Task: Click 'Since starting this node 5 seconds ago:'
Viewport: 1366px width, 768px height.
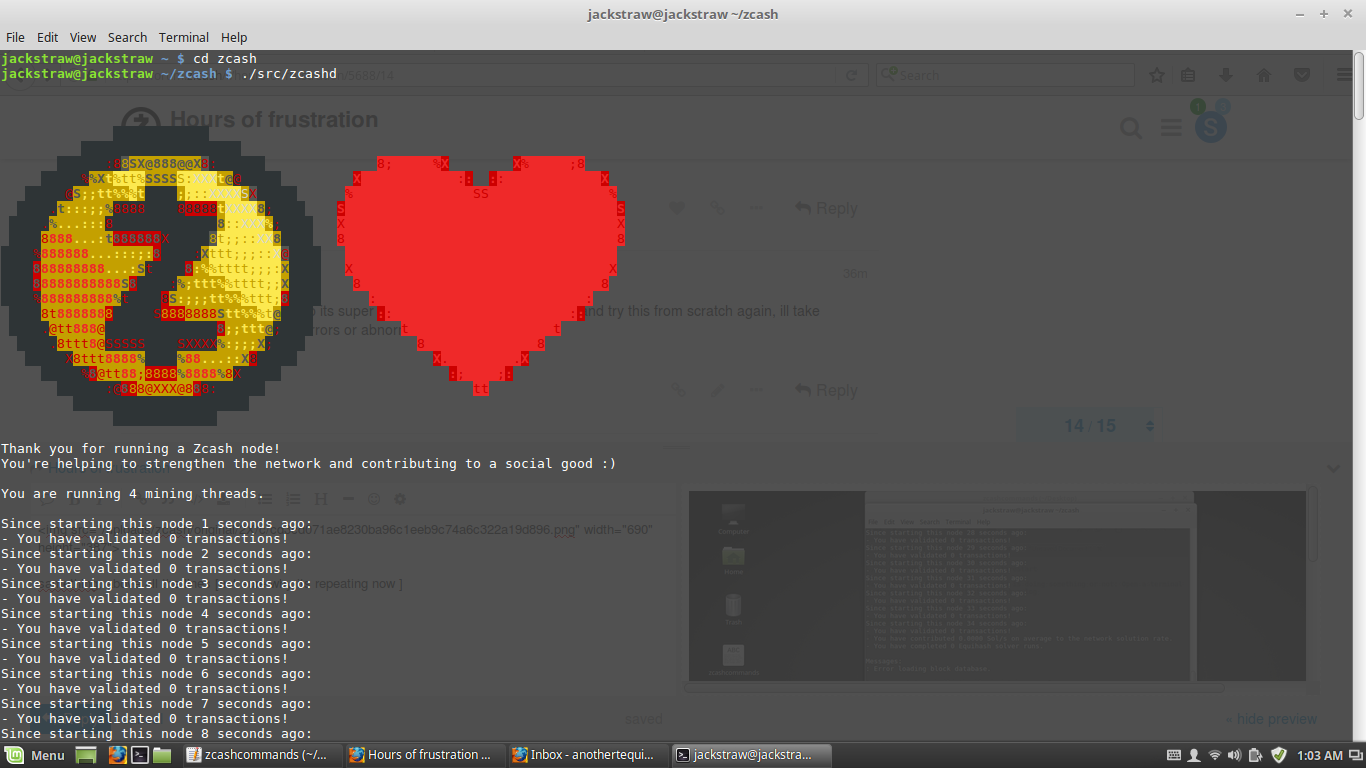Action: coord(157,644)
